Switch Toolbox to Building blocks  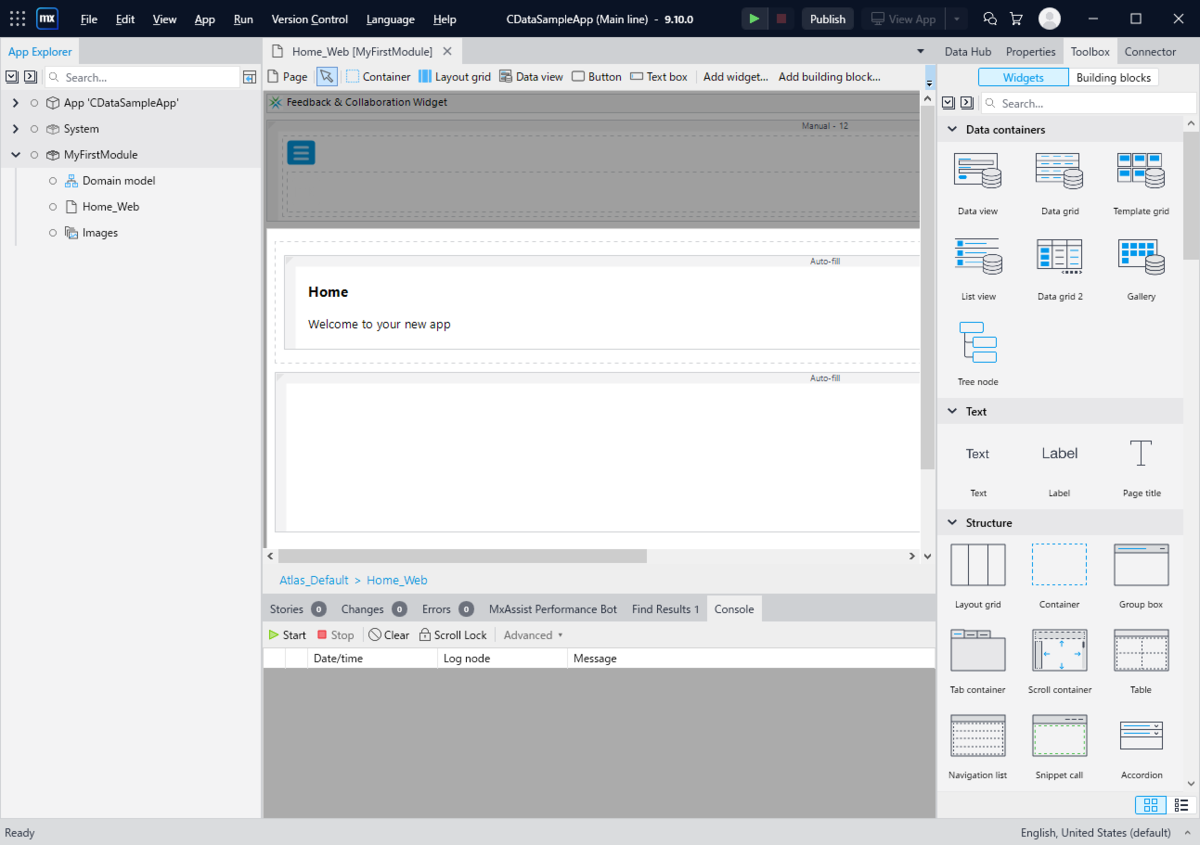1113,77
